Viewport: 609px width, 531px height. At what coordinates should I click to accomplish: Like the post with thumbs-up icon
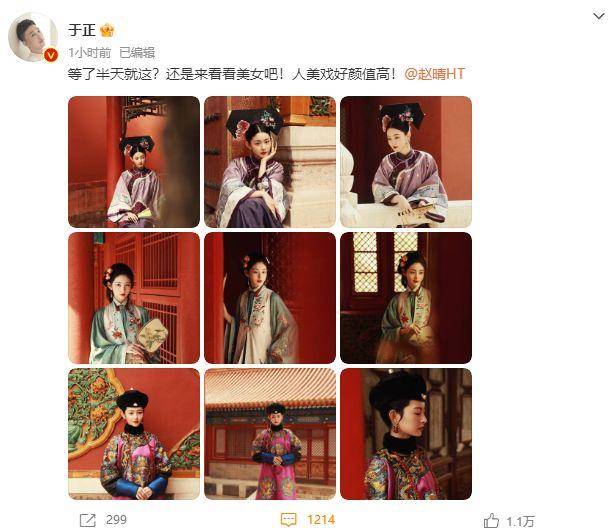tap(491, 520)
